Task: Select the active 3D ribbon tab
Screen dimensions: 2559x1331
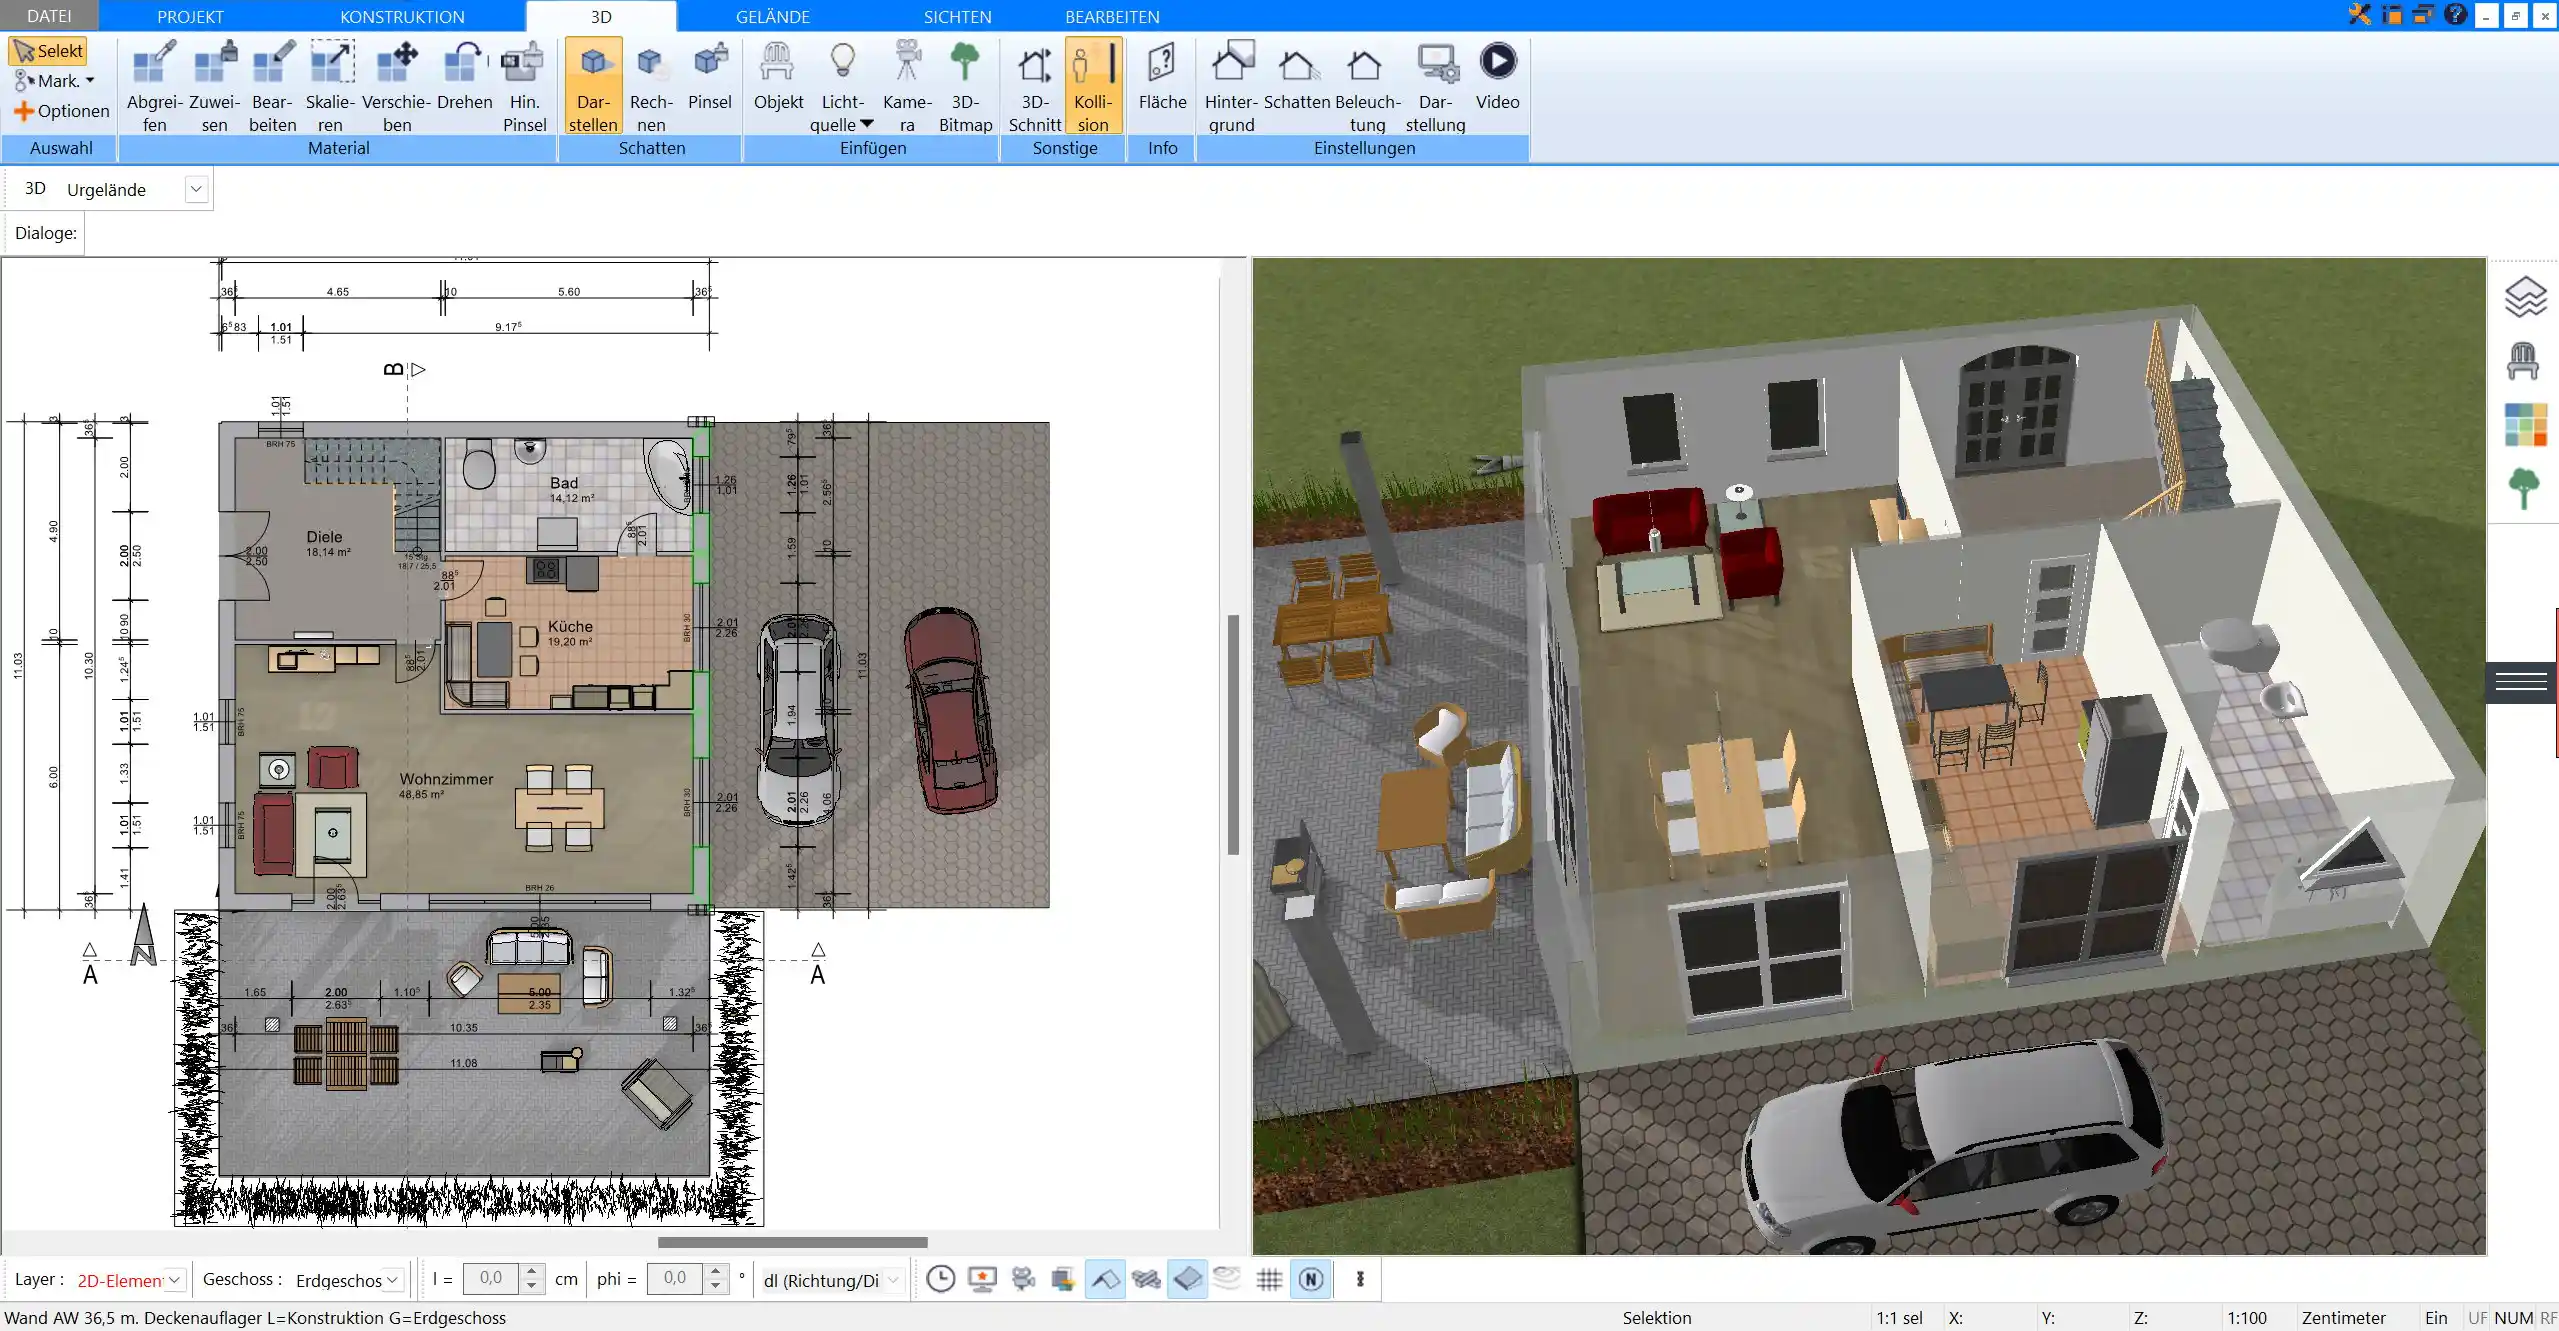Action: (601, 16)
